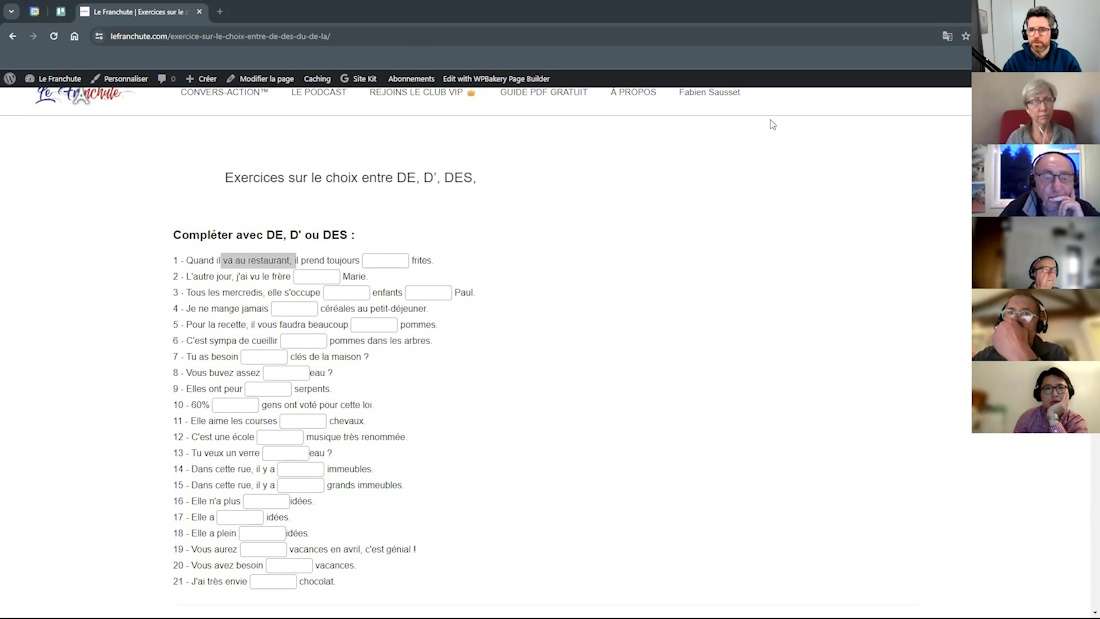Open the Caching admin bar menu

tap(317, 79)
